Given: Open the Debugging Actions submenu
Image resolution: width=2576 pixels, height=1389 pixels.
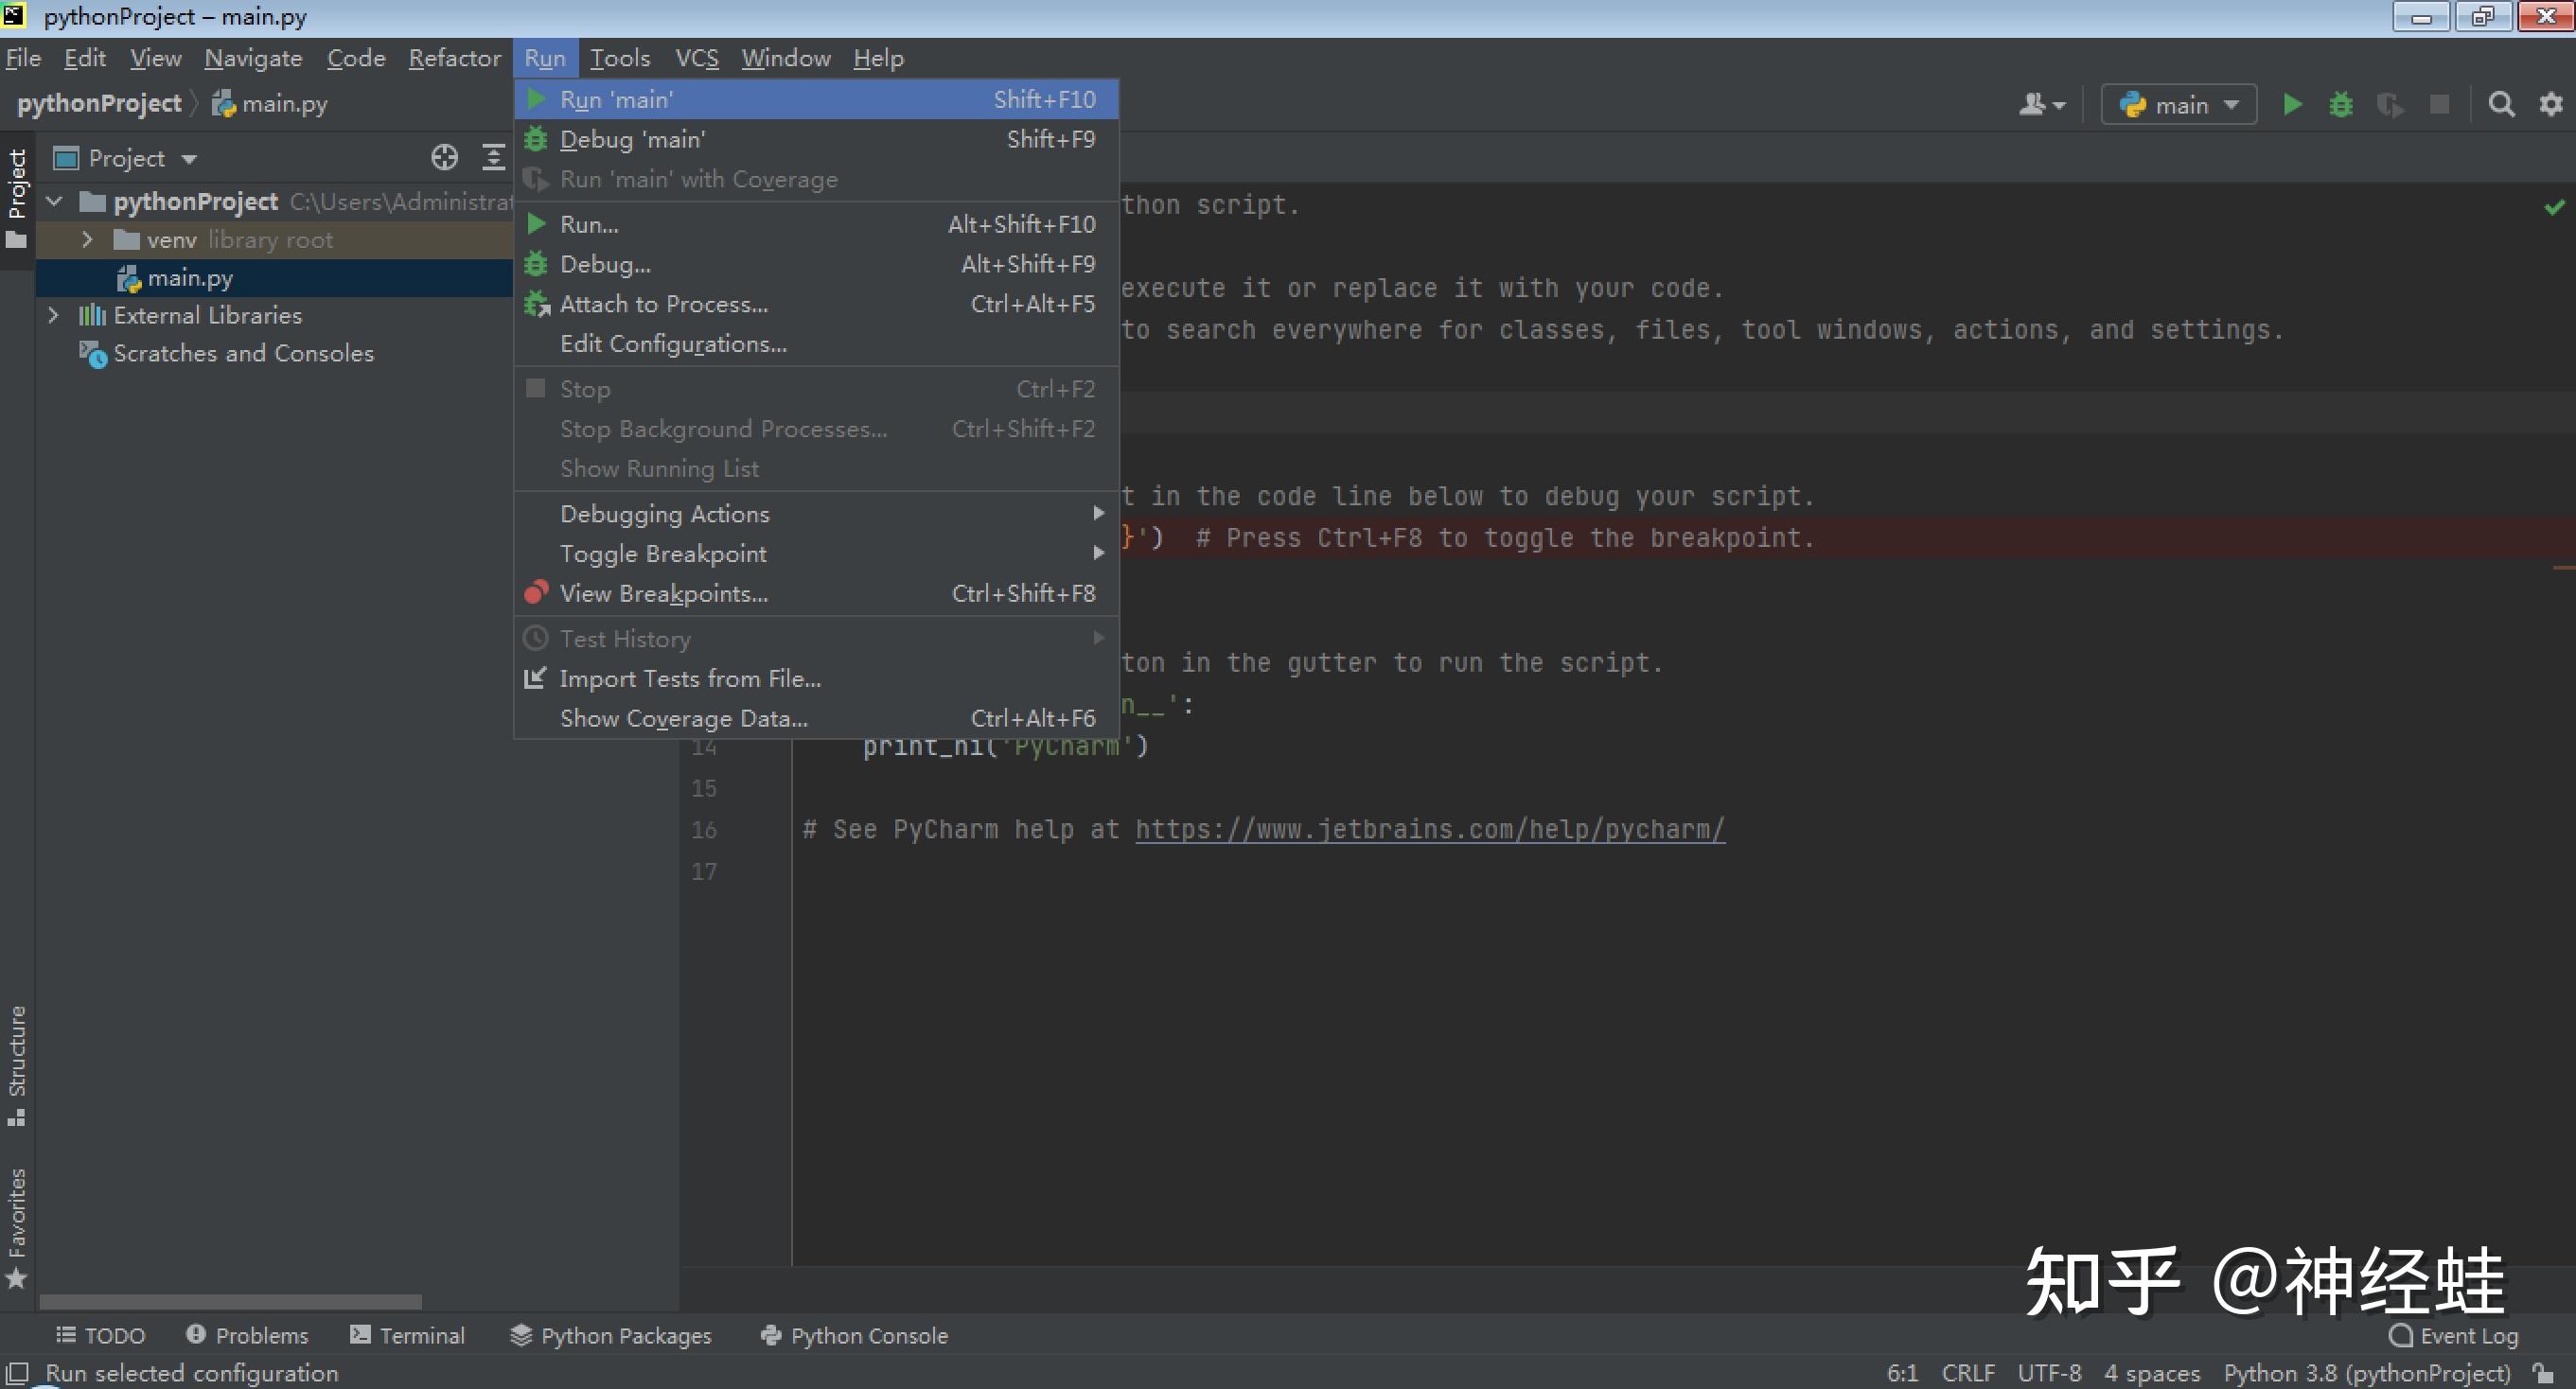Looking at the screenshot, I should point(664,512).
